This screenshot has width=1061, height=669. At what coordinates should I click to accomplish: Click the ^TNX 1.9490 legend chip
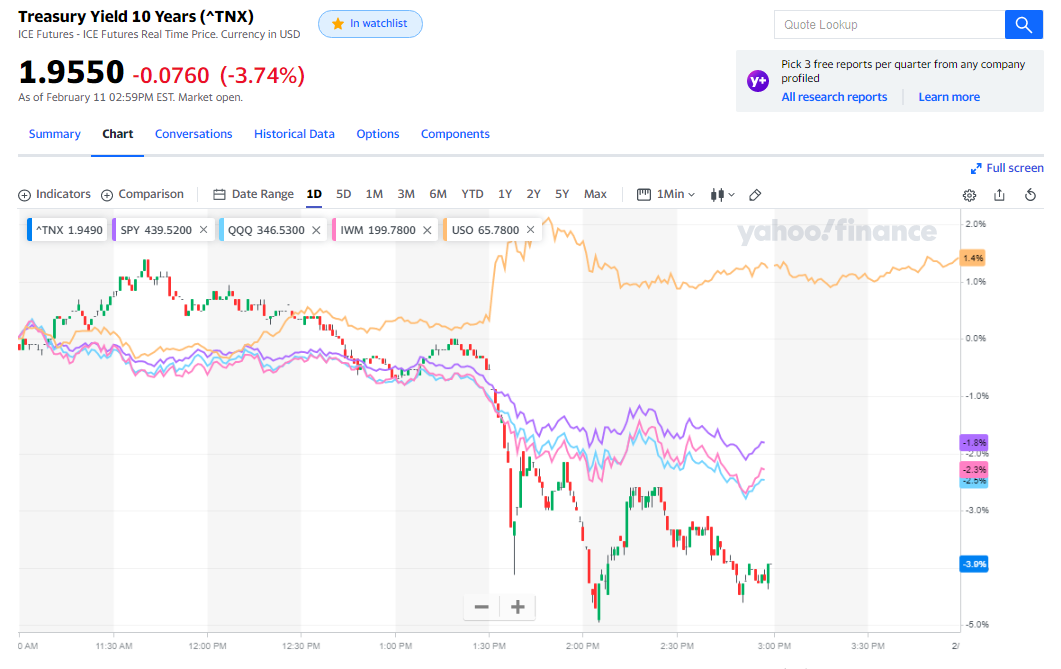tap(68, 230)
